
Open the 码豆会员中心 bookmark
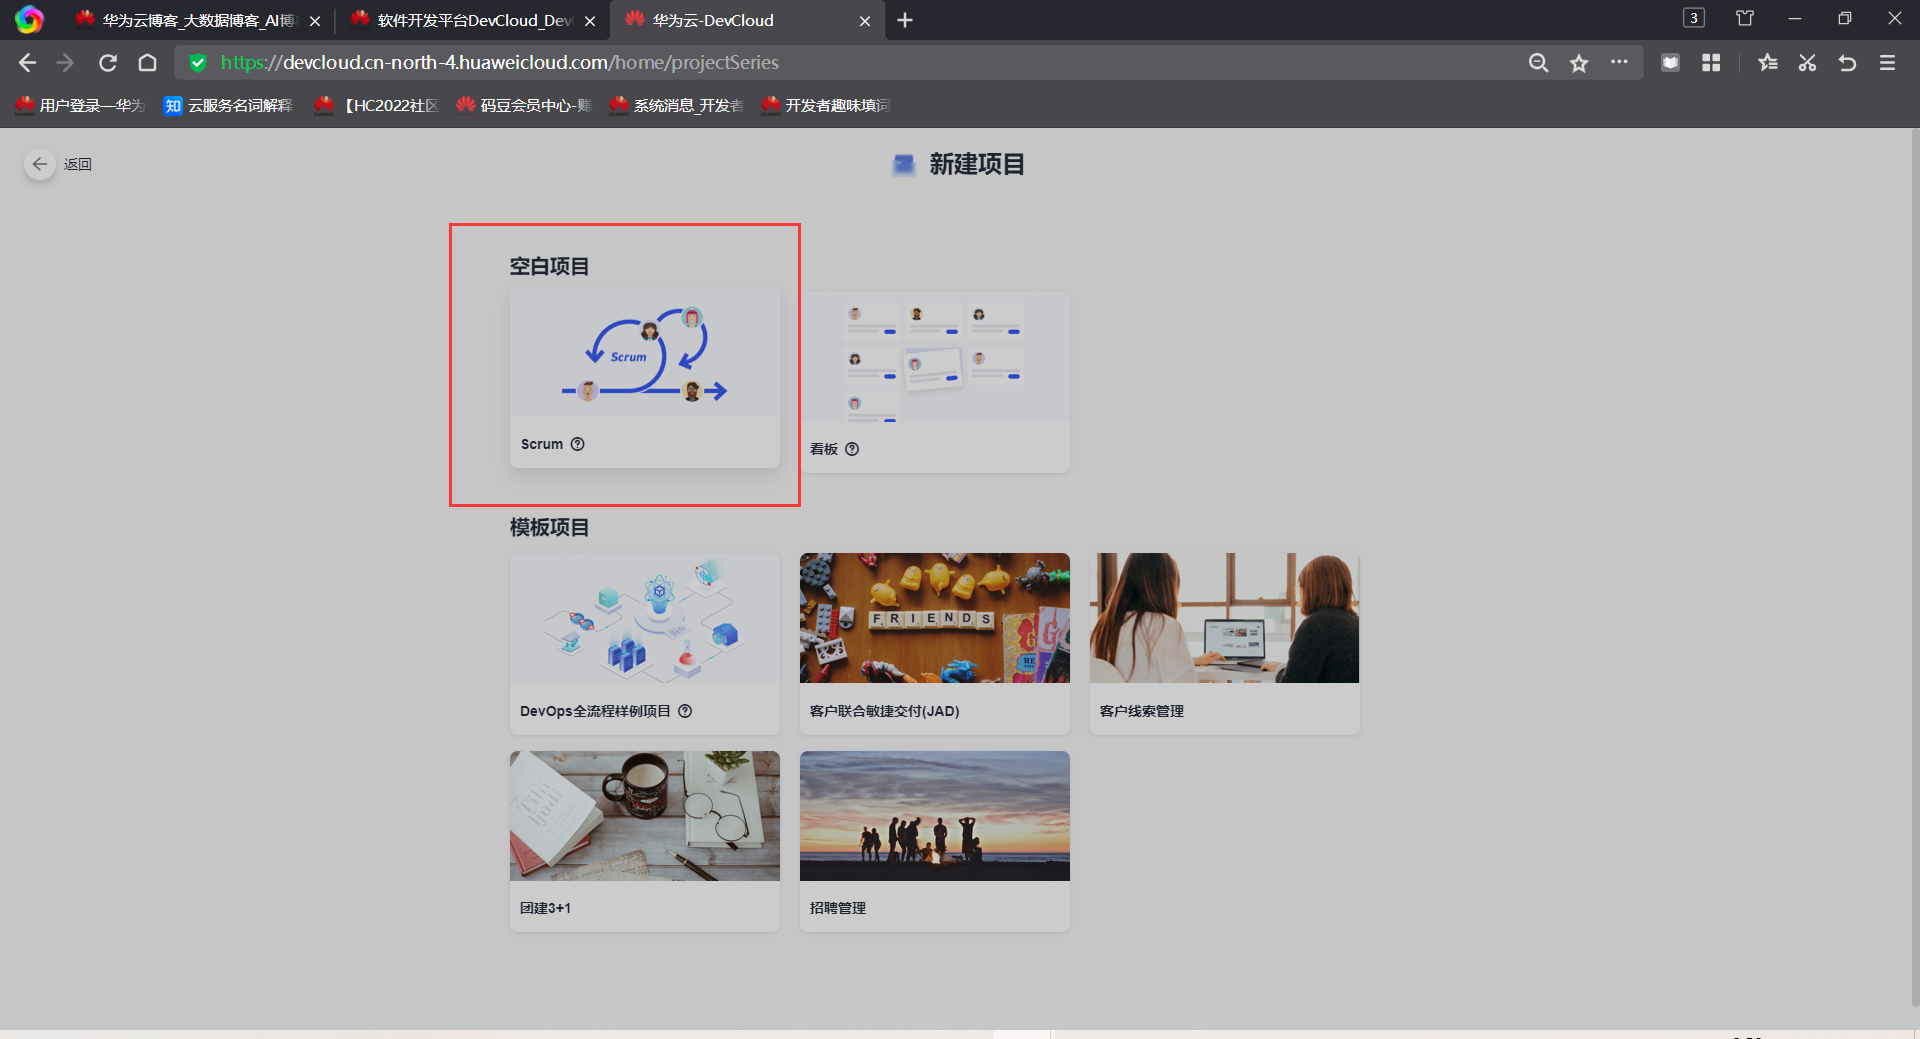tap(524, 105)
